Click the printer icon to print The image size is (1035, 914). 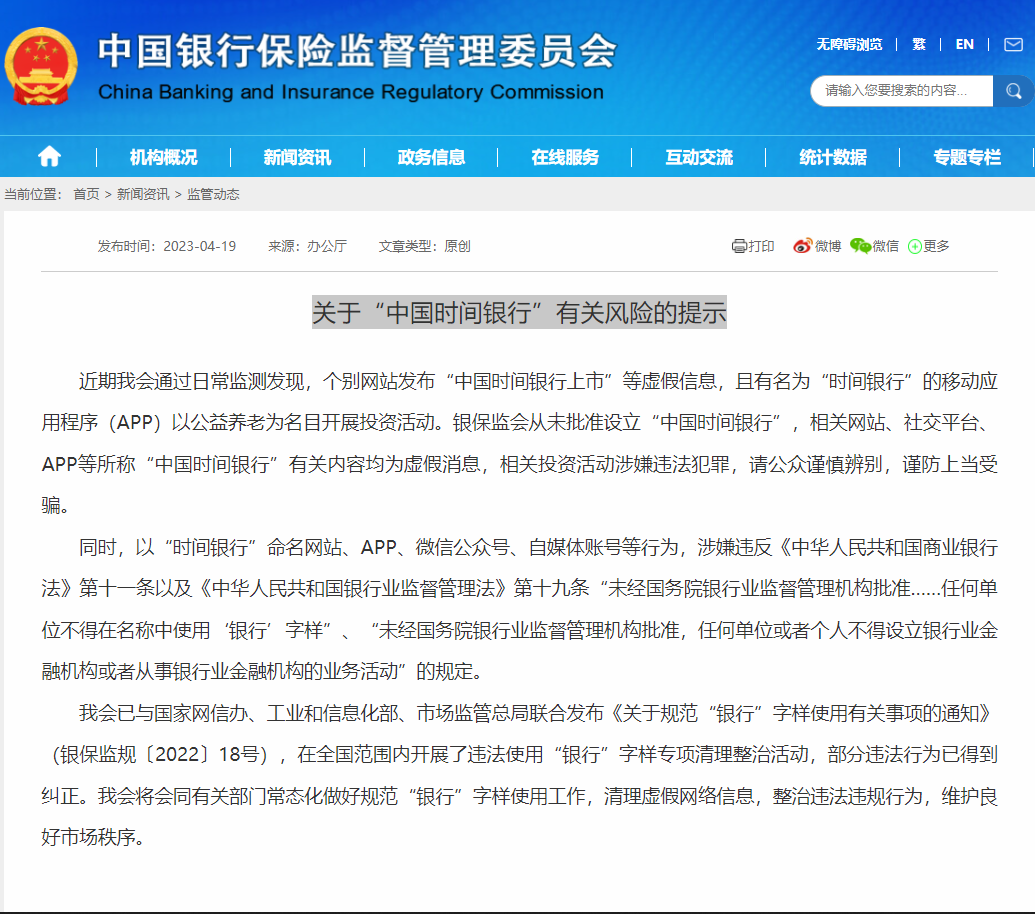(x=740, y=246)
